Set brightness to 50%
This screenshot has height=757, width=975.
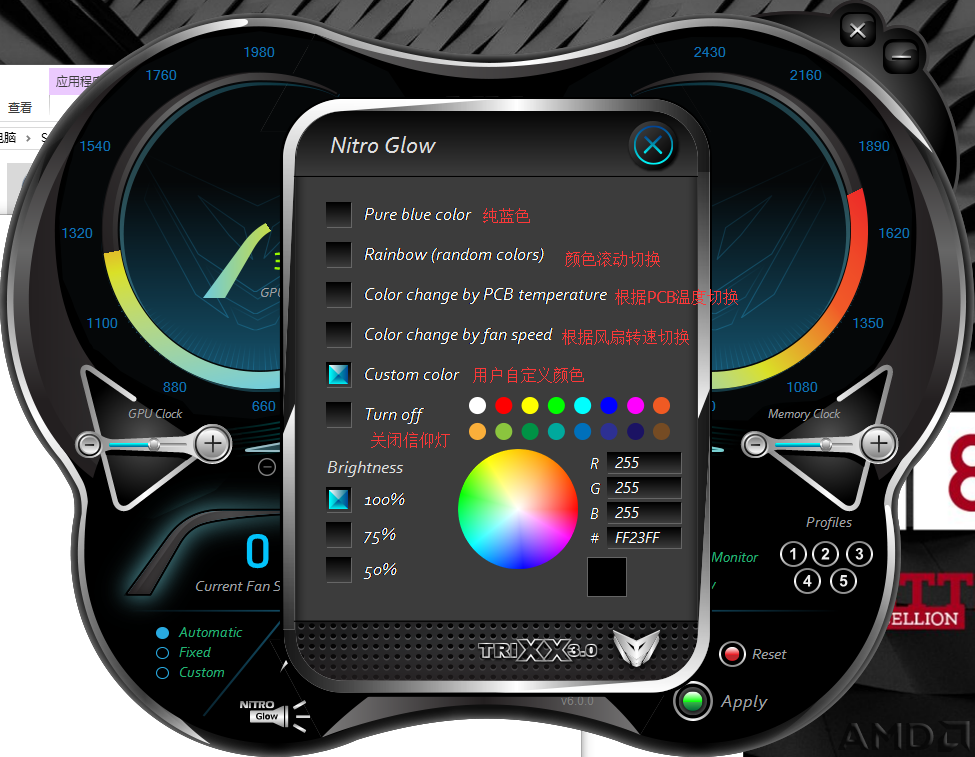pyautogui.click(x=339, y=570)
